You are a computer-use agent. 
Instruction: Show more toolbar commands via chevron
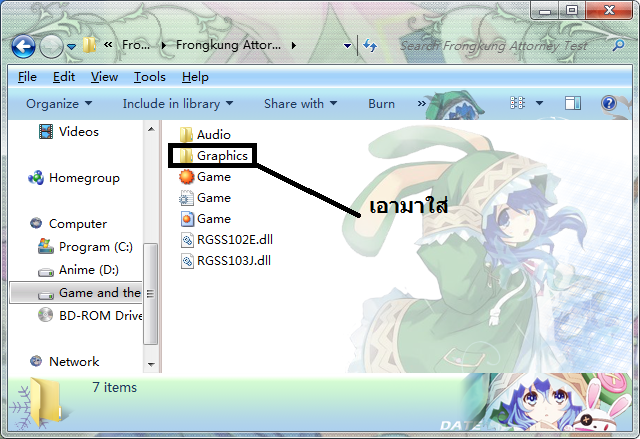pyautogui.click(x=421, y=104)
